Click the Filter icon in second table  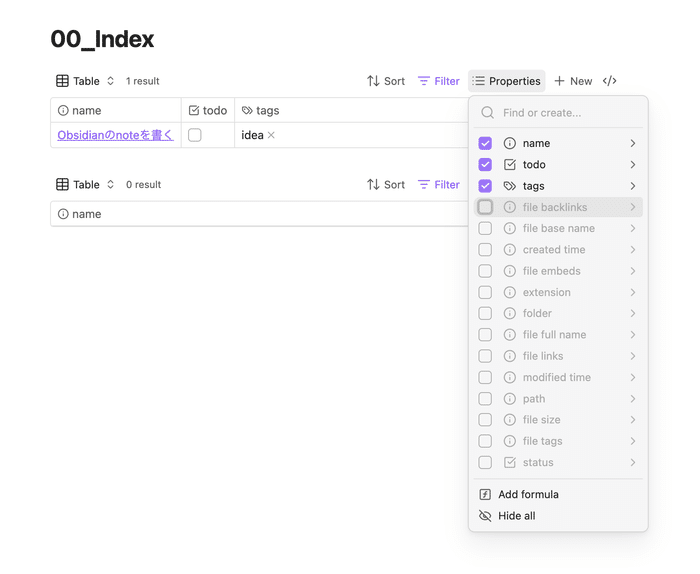[x=424, y=185]
